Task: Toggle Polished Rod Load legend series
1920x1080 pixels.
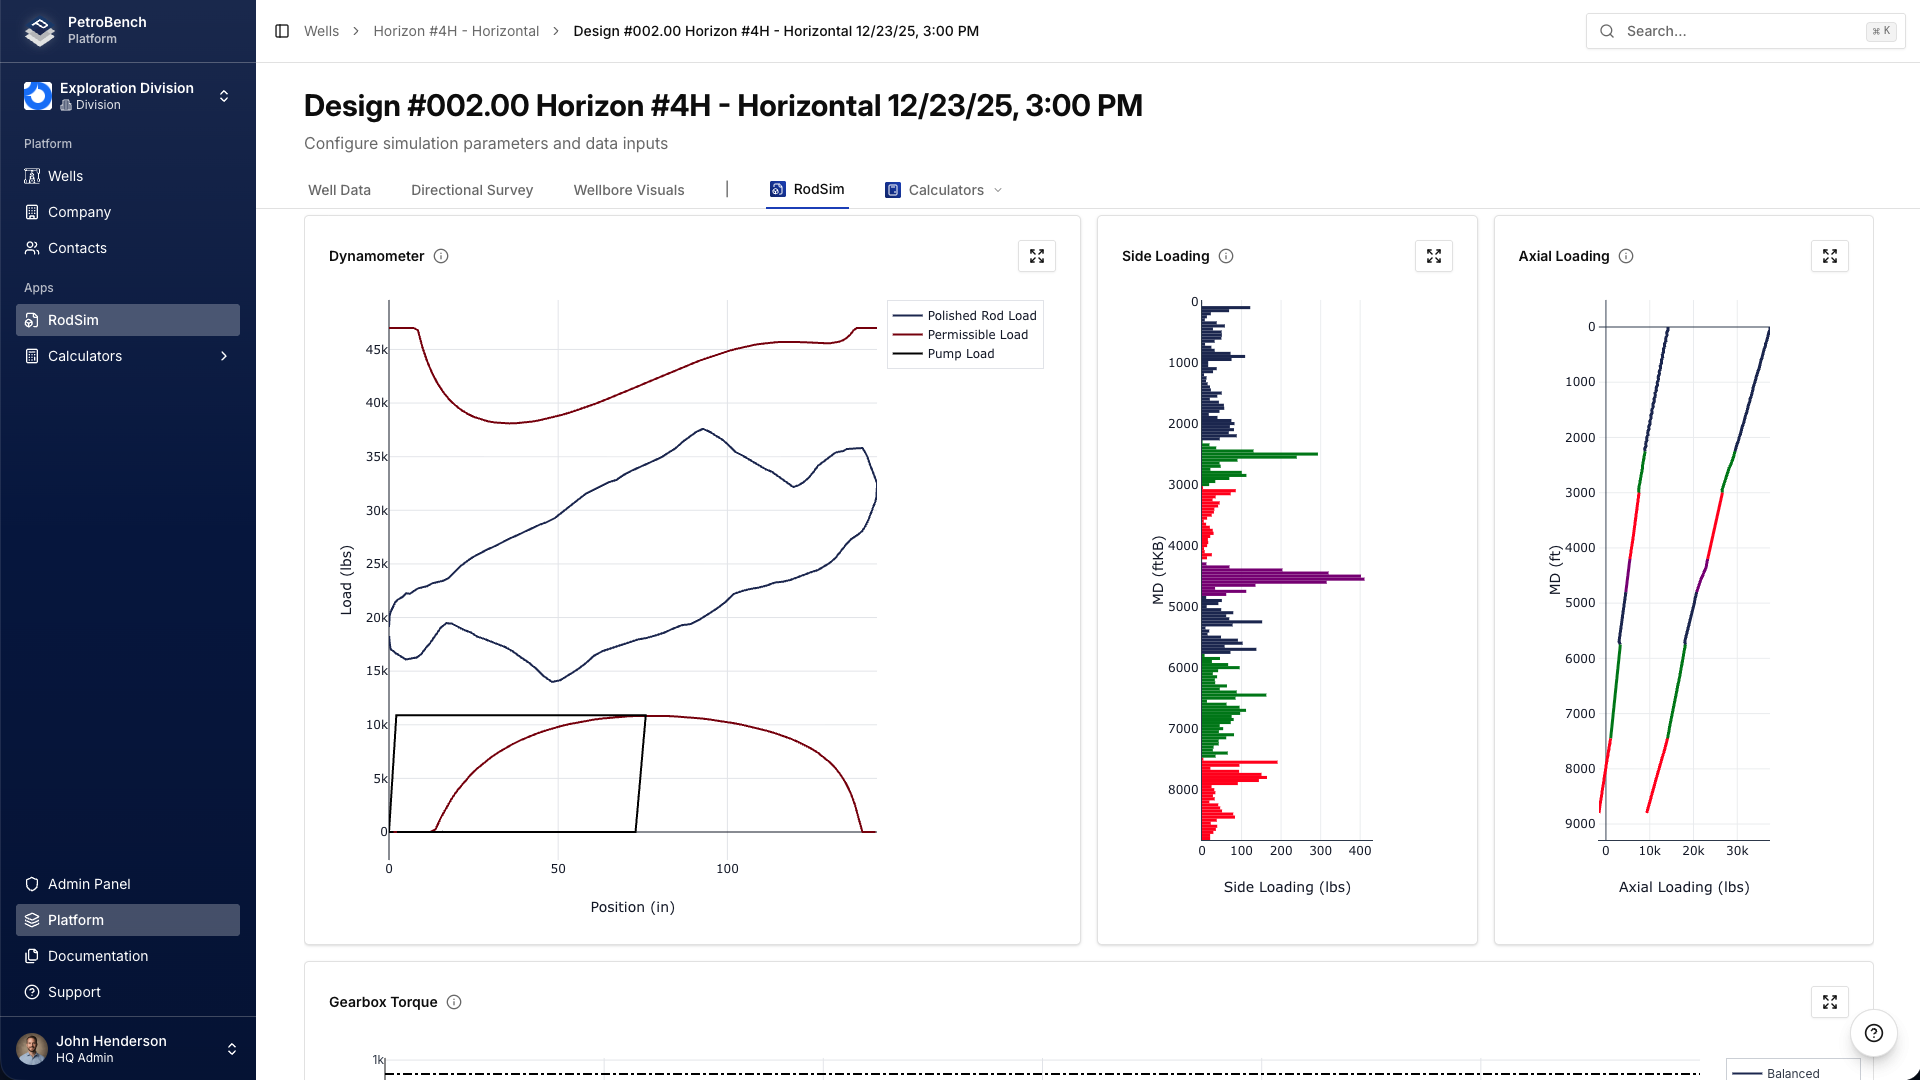Action: 980,316
